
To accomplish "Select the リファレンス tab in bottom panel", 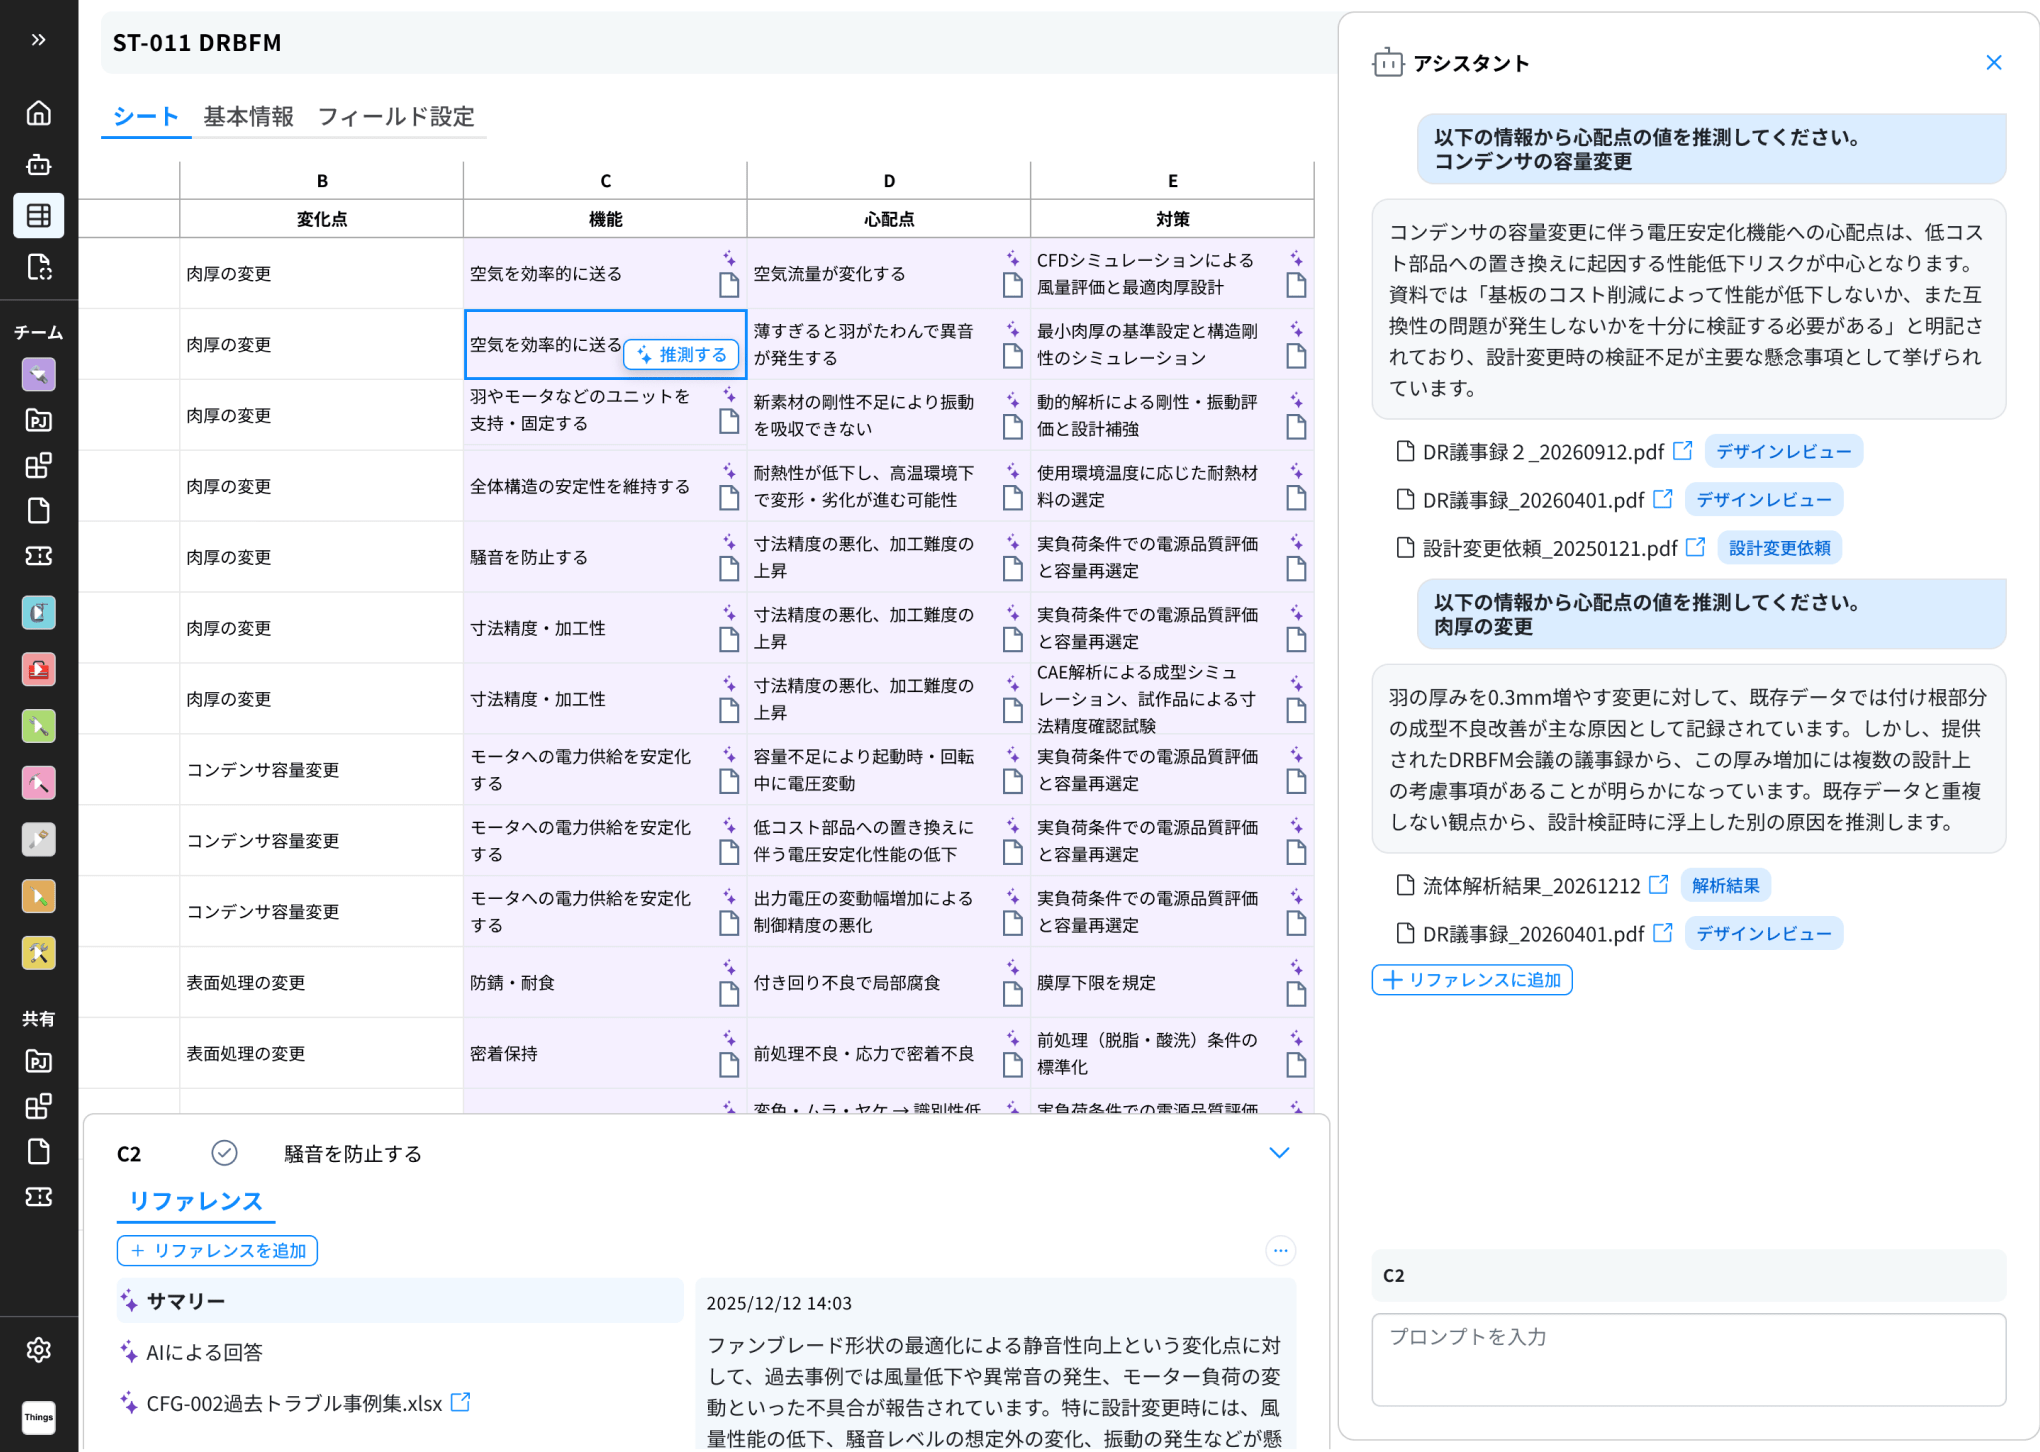I will tap(196, 1201).
